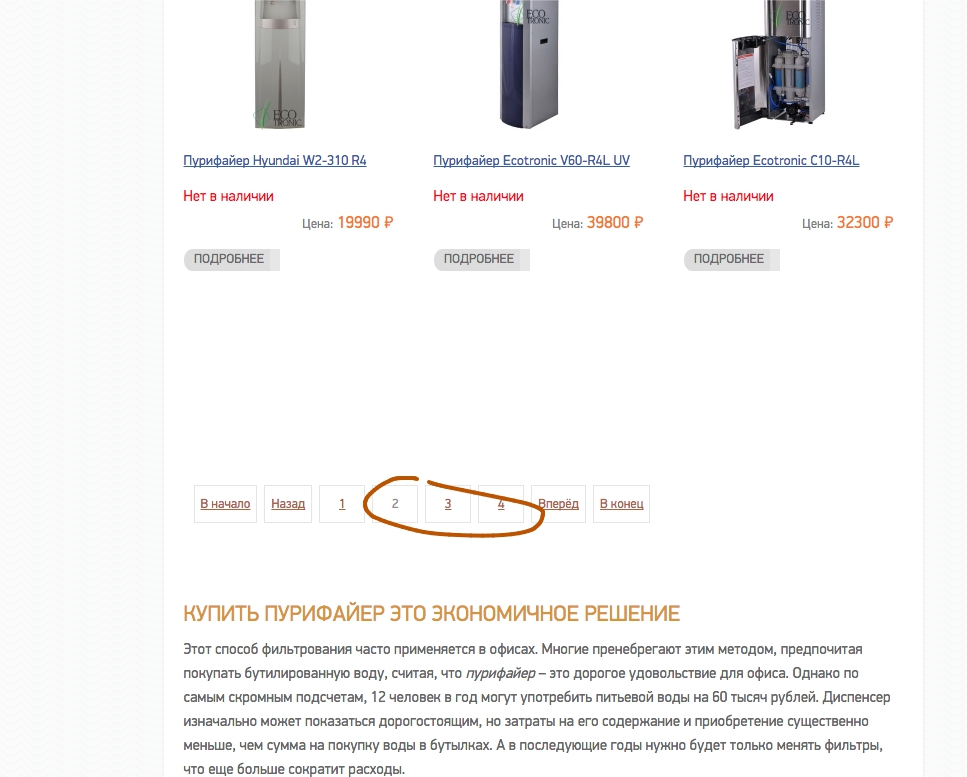The width and height of the screenshot is (967, 777).
Task: Click the 39800 ₽ price of Ecotronic V60
Action: coord(615,223)
